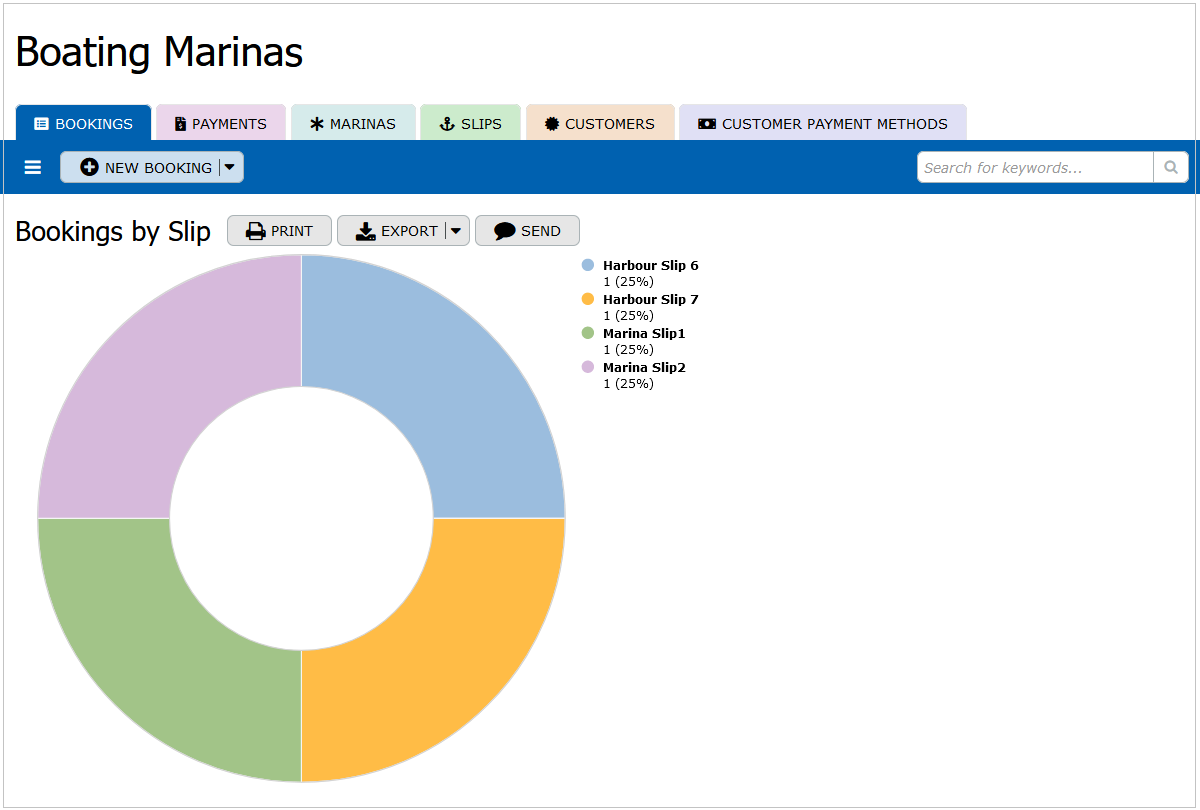Click in the keyword search field

1035,168
